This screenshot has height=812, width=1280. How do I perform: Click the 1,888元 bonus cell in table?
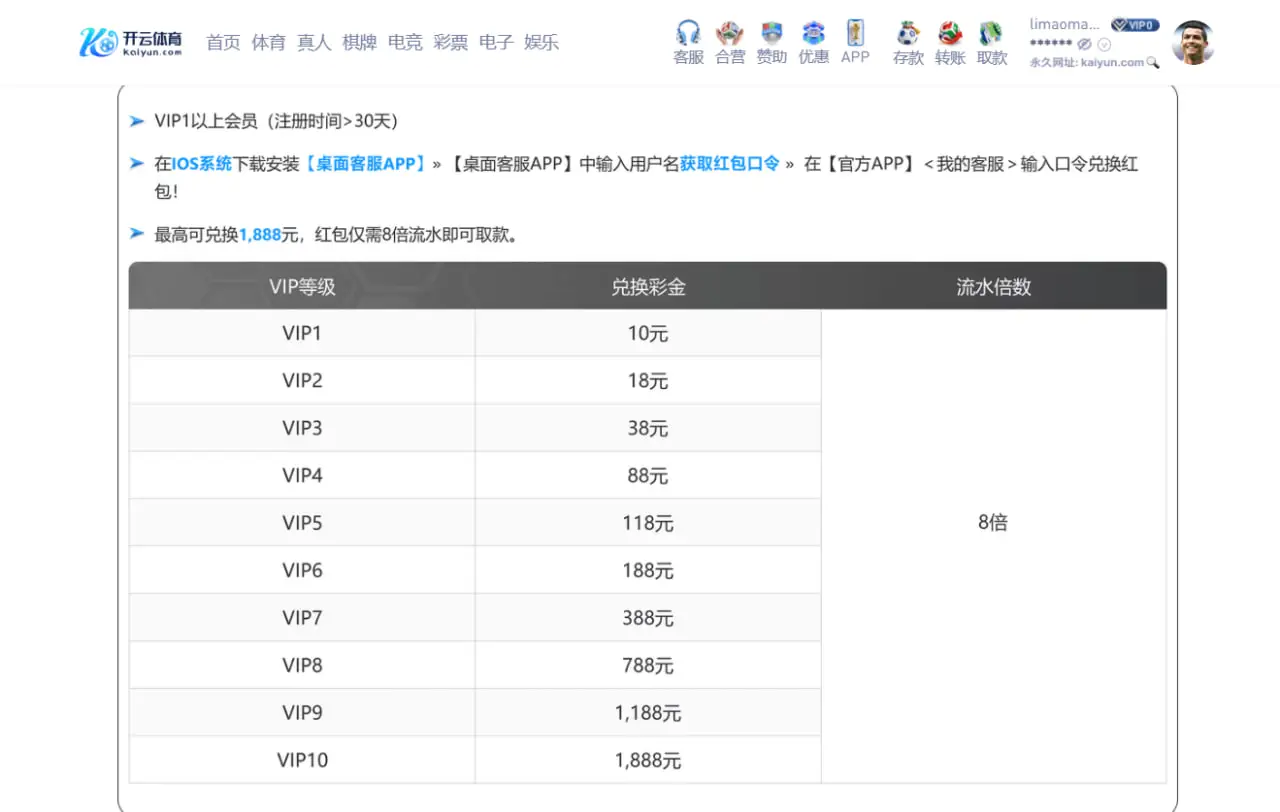click(648, 760)
